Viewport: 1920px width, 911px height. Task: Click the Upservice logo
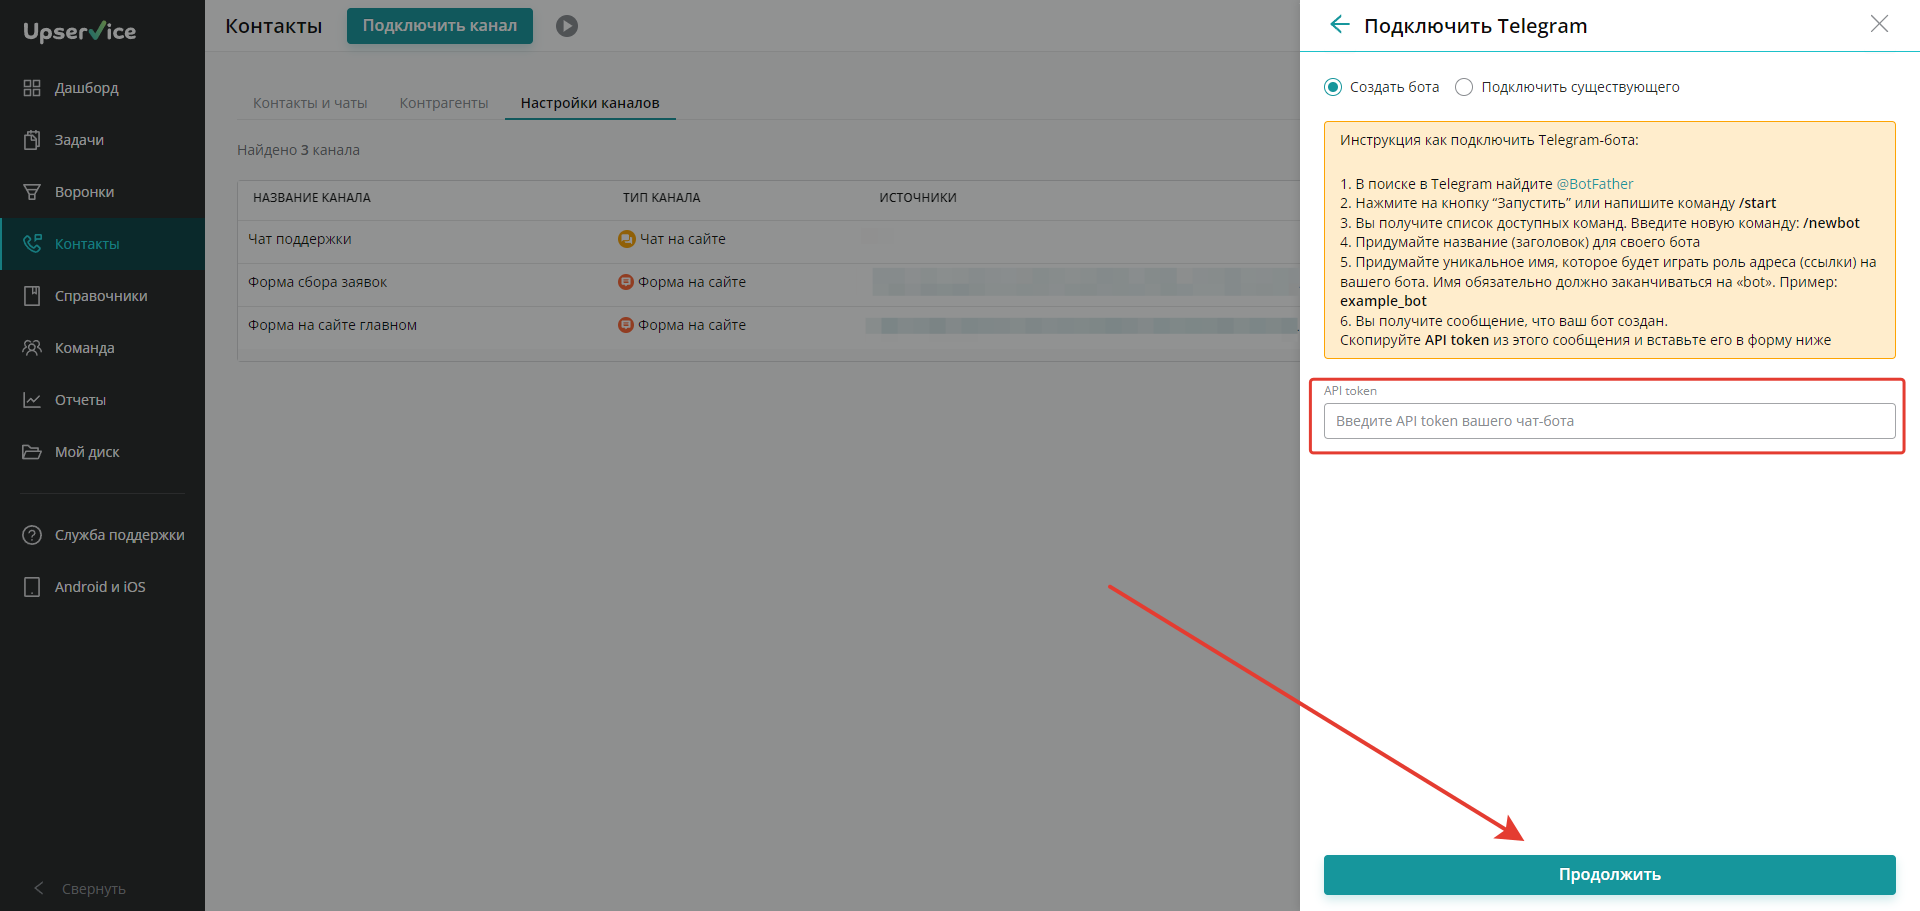[x=80, y=31]
